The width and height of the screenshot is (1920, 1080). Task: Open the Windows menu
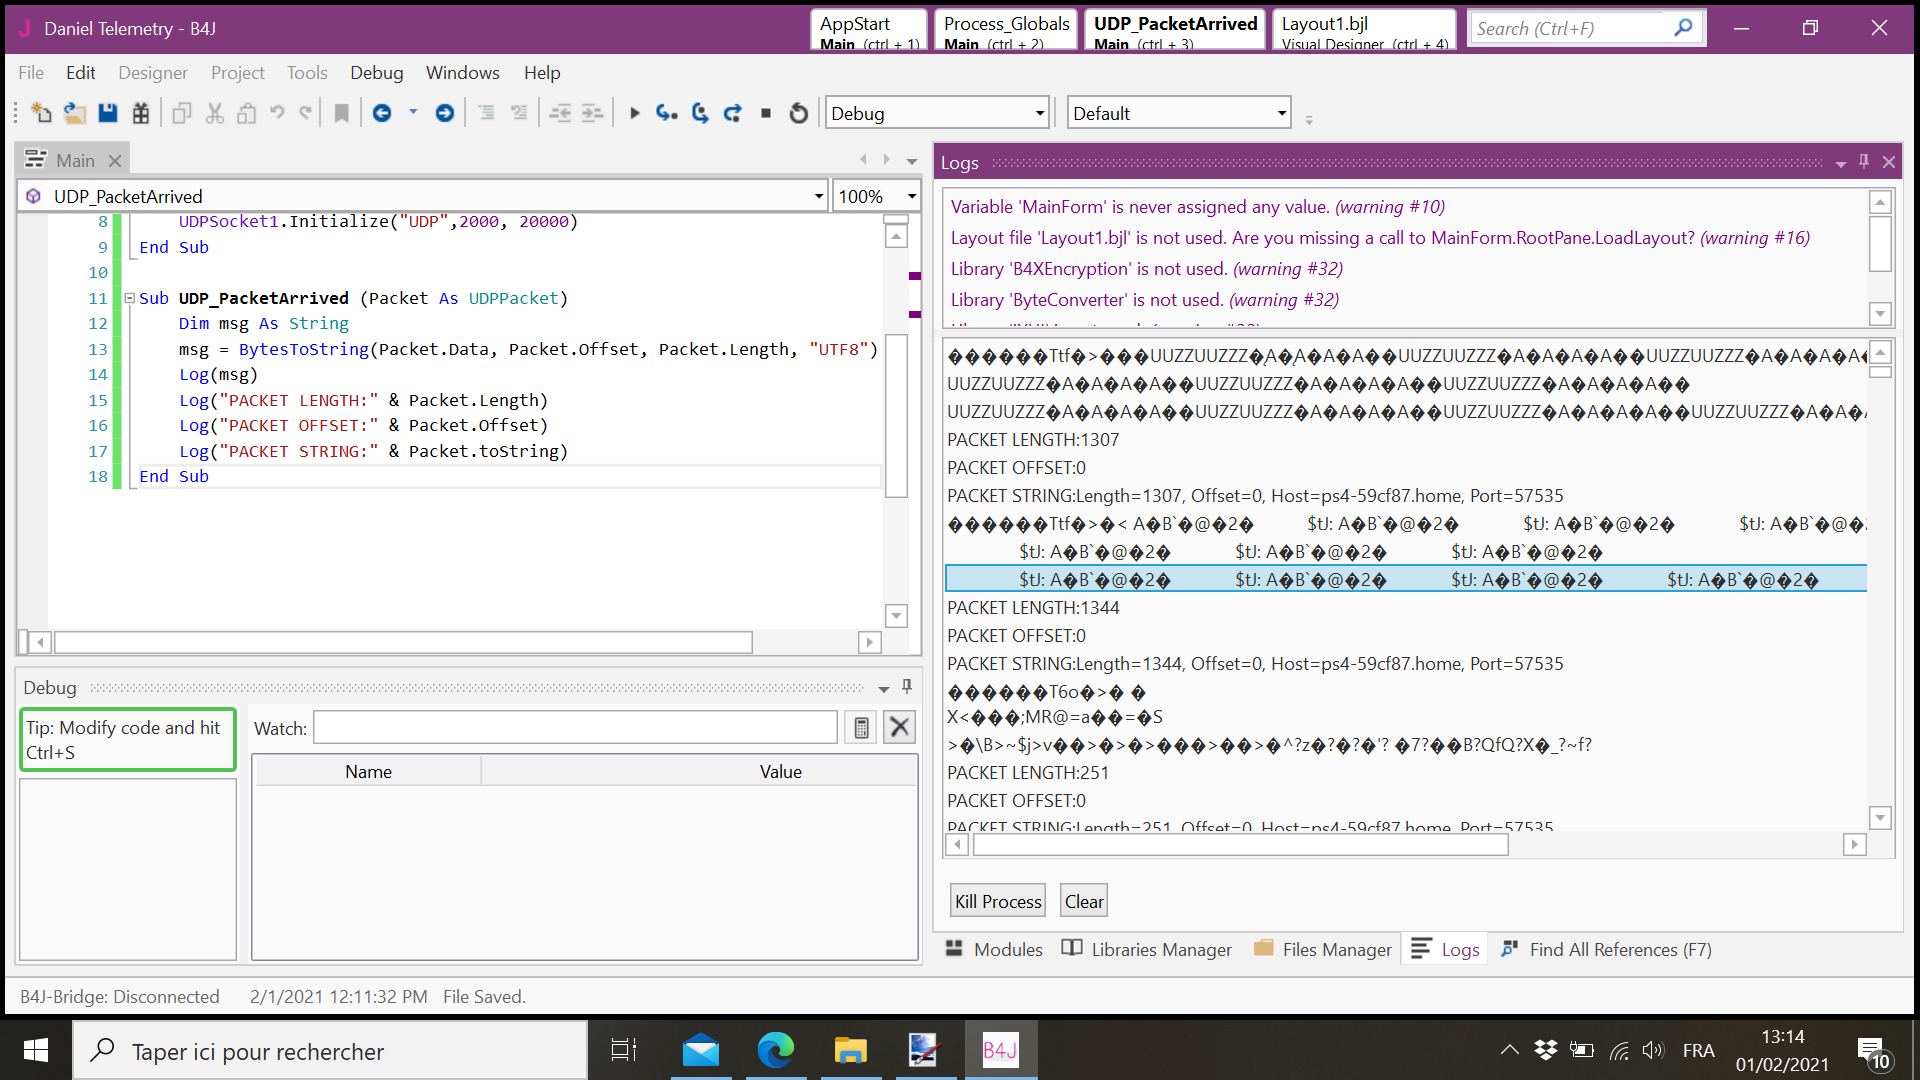pos(462,73)
